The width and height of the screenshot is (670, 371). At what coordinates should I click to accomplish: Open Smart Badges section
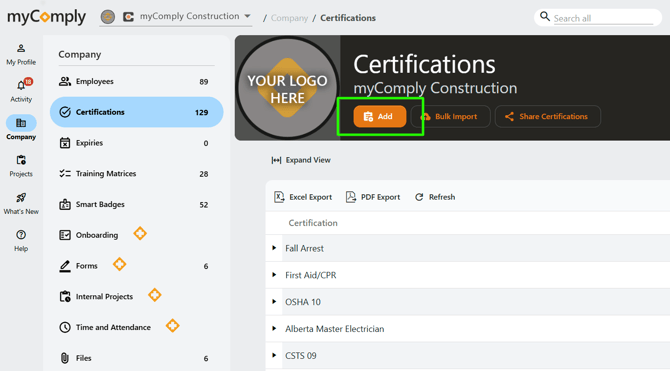(x=136, y=204)
